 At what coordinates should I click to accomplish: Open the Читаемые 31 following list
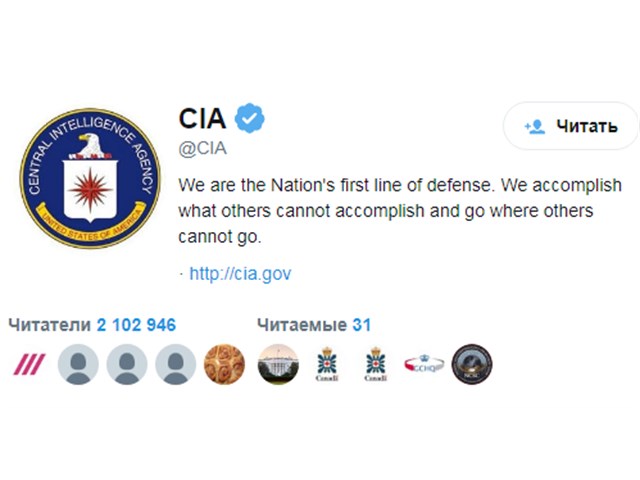pyautogui.click(x=314, y=325)
